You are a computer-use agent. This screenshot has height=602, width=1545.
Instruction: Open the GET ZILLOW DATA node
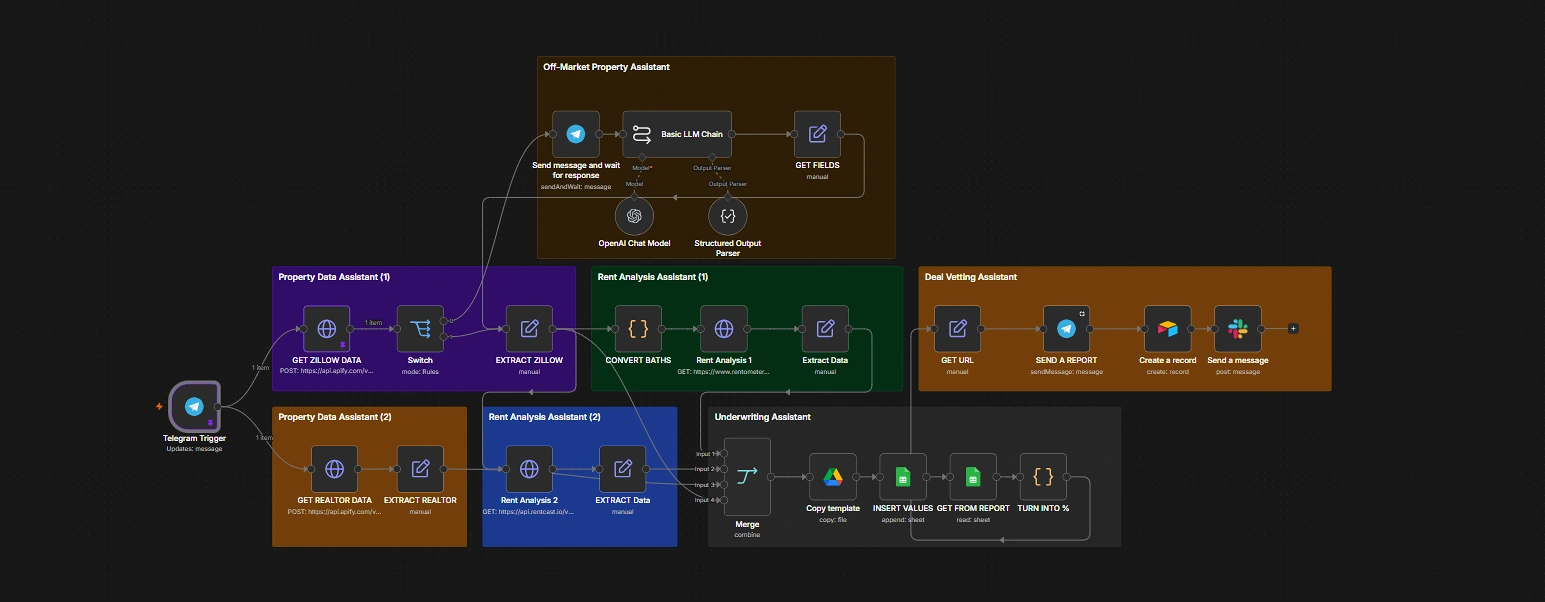pyautogui.click(x=327, y=329)
